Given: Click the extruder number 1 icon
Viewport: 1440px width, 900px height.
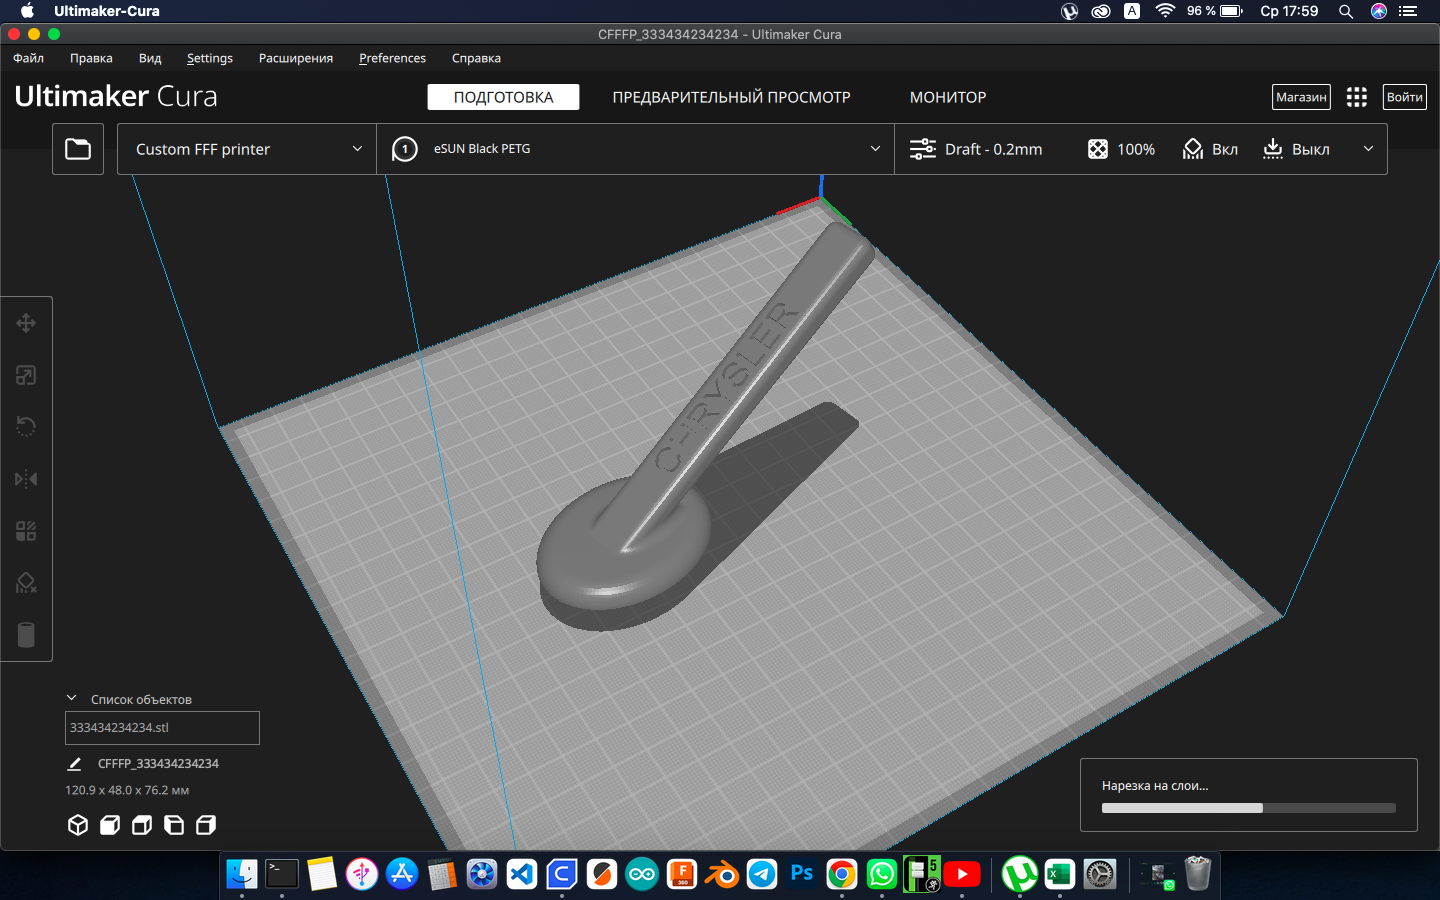Looking at the screenshot, I should [x=405, y=149].
